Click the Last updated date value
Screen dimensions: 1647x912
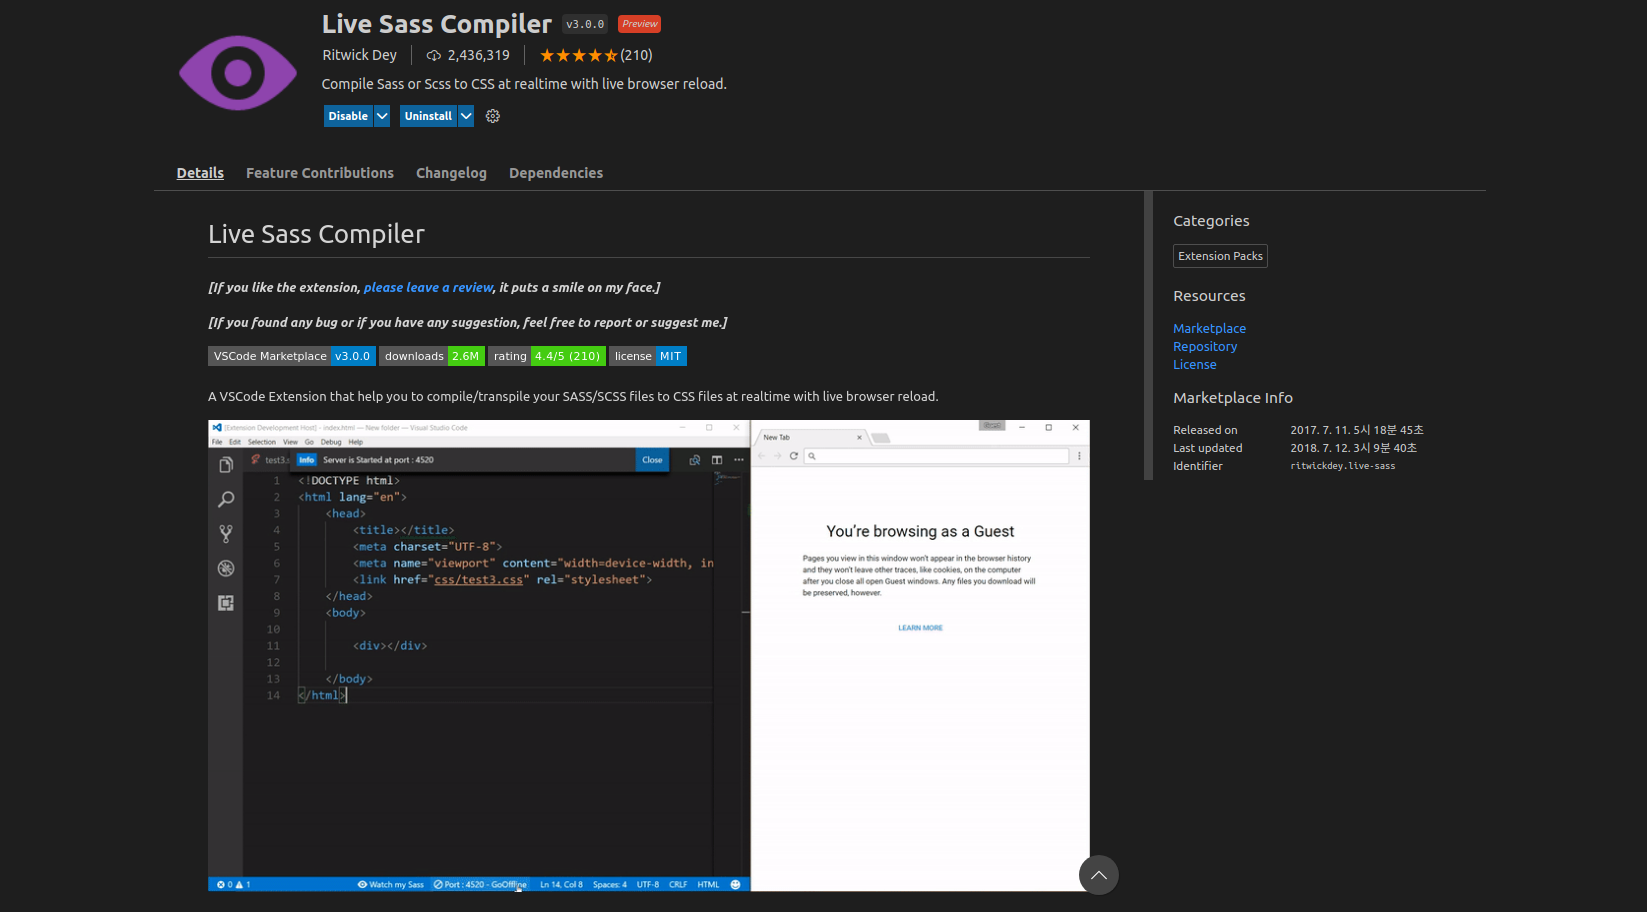1353,448
